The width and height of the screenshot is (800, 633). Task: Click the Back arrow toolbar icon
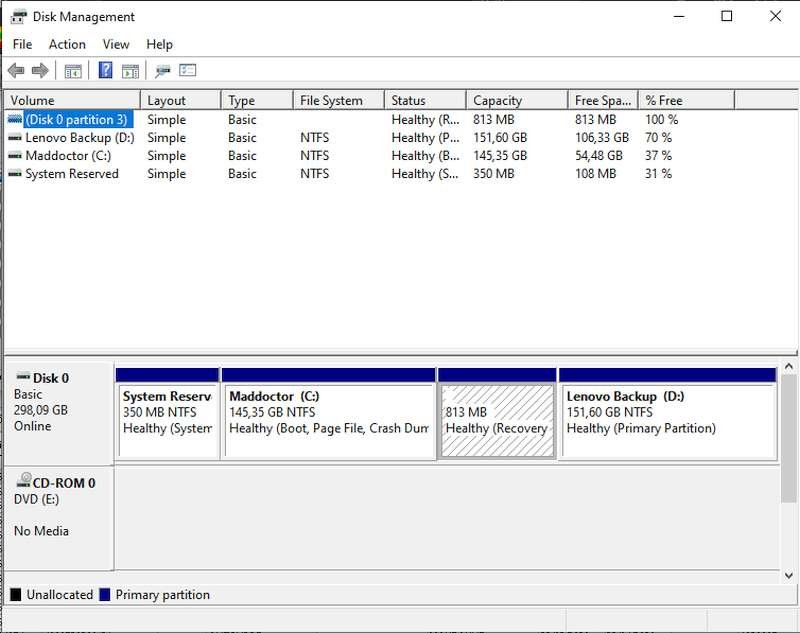pyautogui.click(x=16, y=70)
